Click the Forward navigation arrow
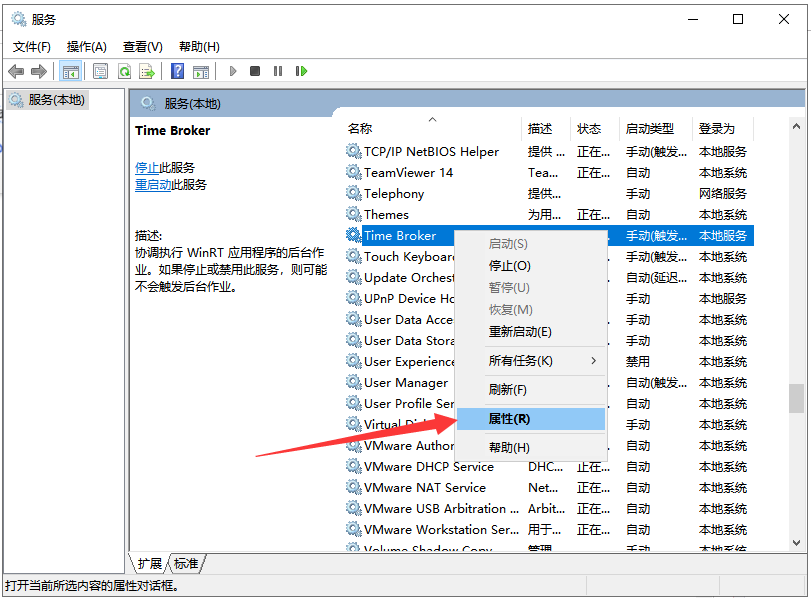This screenshot has width=811, height=598. [38, 70]
